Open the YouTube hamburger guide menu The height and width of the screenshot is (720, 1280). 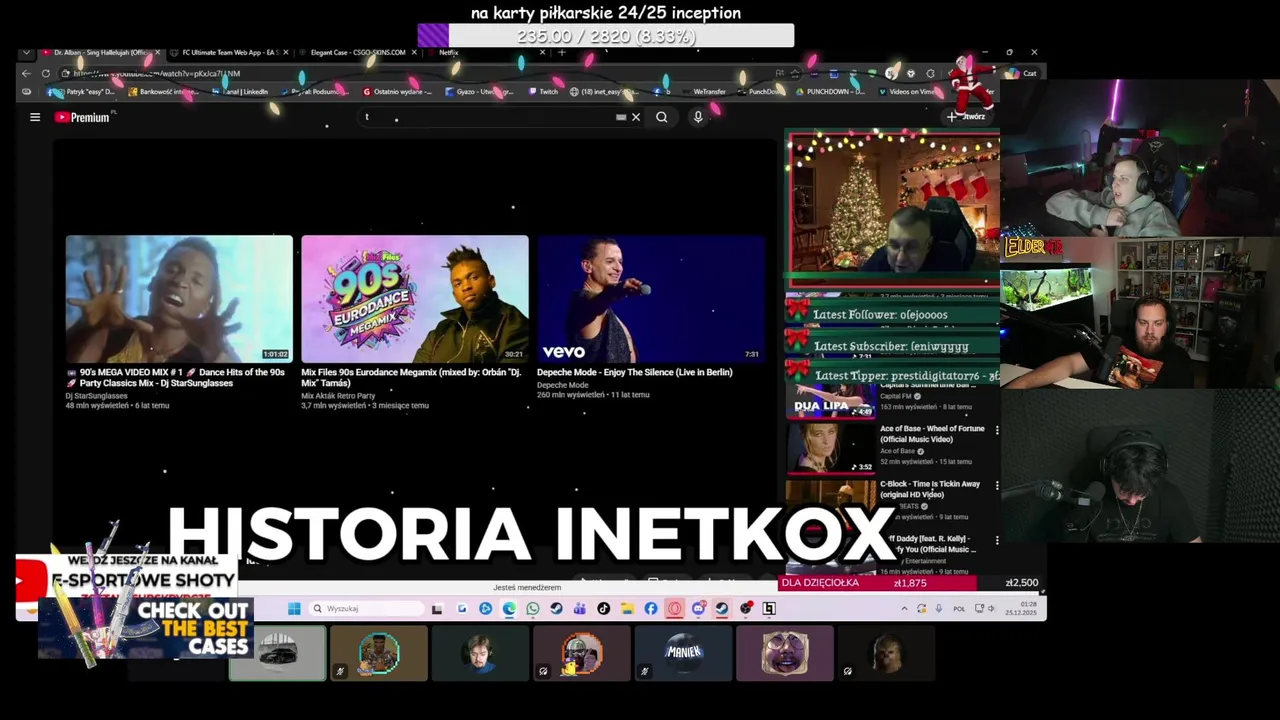35,117
